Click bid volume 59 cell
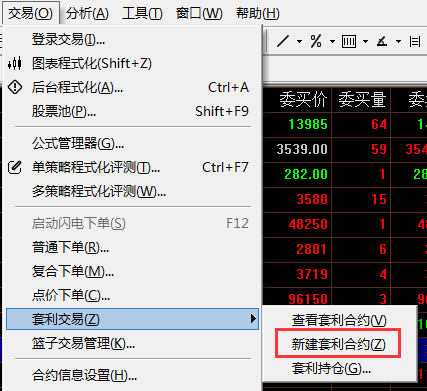Image resolution: width=427 pixels, height=391 pixels. click(361, 149)
